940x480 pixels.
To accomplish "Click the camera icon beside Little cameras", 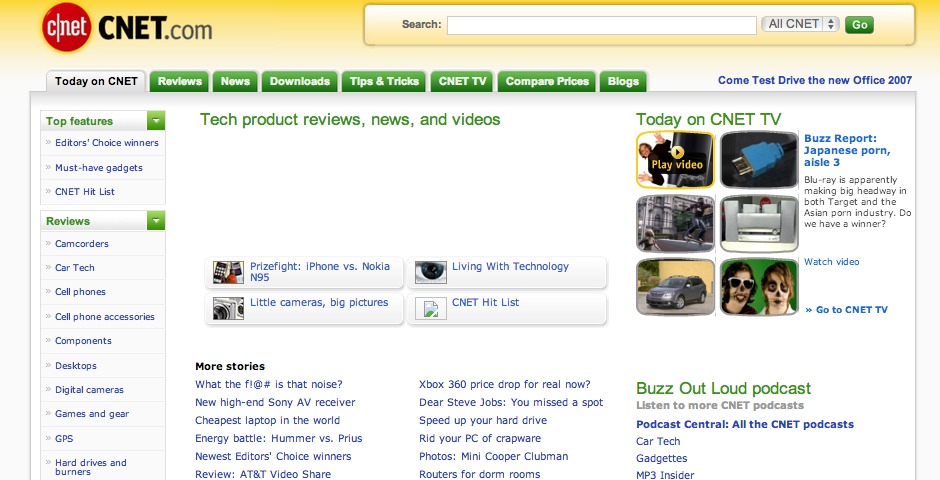I will (x=228, y=309).
